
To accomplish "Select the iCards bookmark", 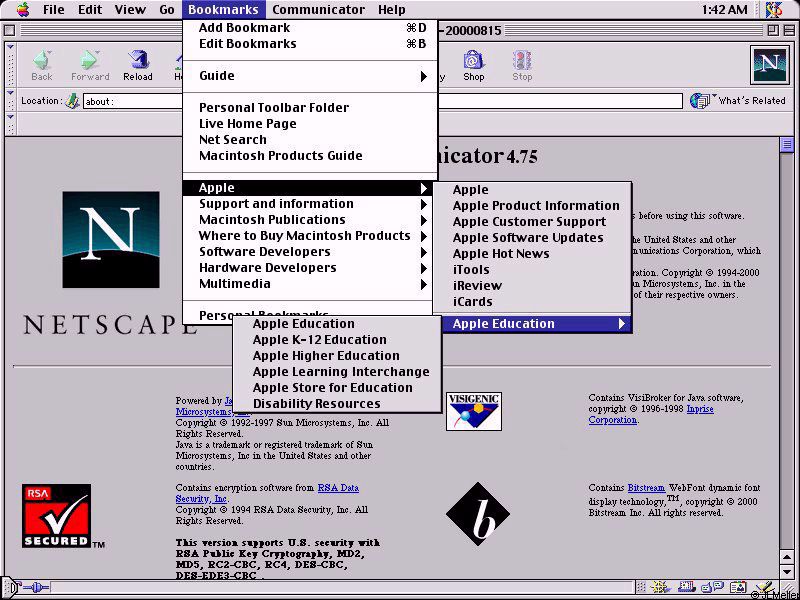I will point(533,302).
